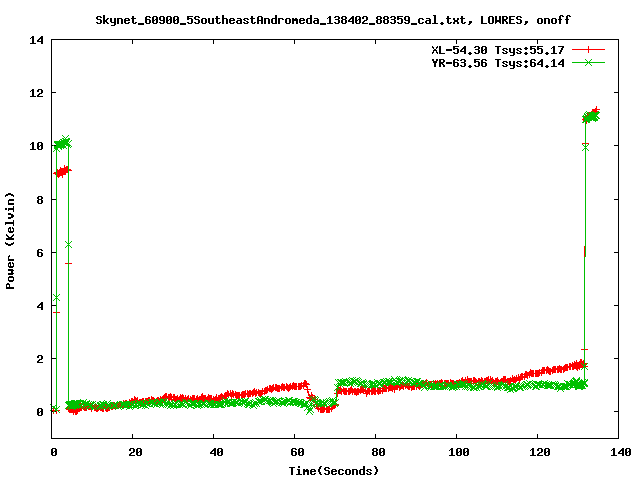640x480 pixels.
Task: Click y-axis tick label 6
Action: [40, 253]
